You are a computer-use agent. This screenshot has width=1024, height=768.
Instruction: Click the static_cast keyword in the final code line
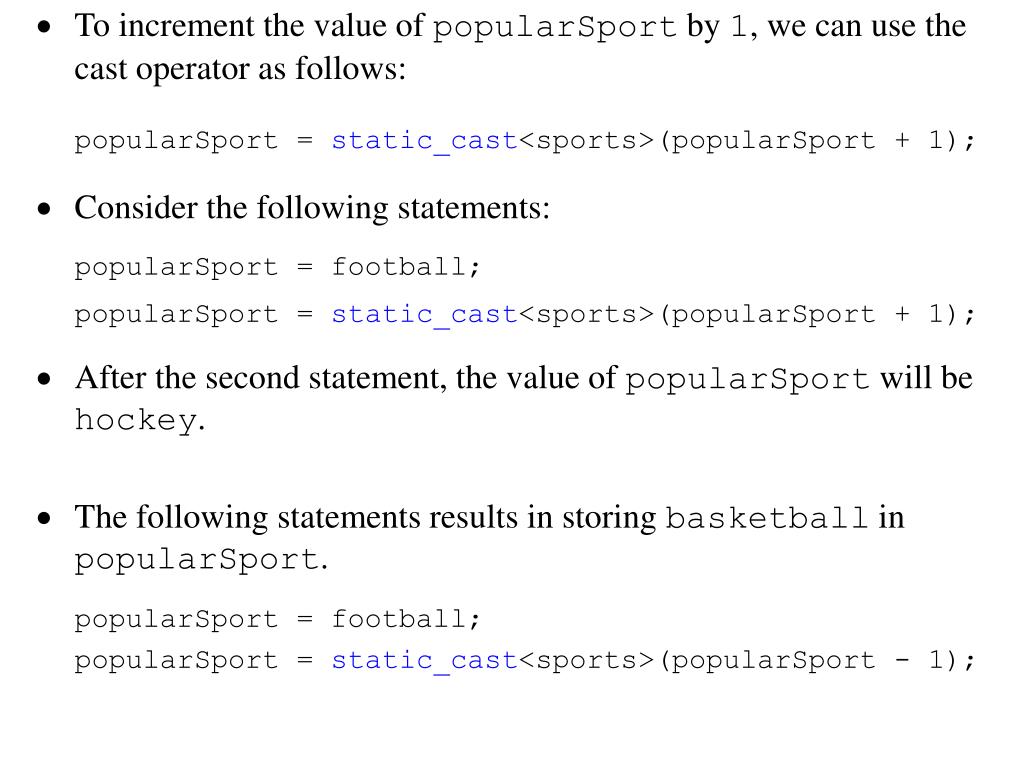(424, 661)
